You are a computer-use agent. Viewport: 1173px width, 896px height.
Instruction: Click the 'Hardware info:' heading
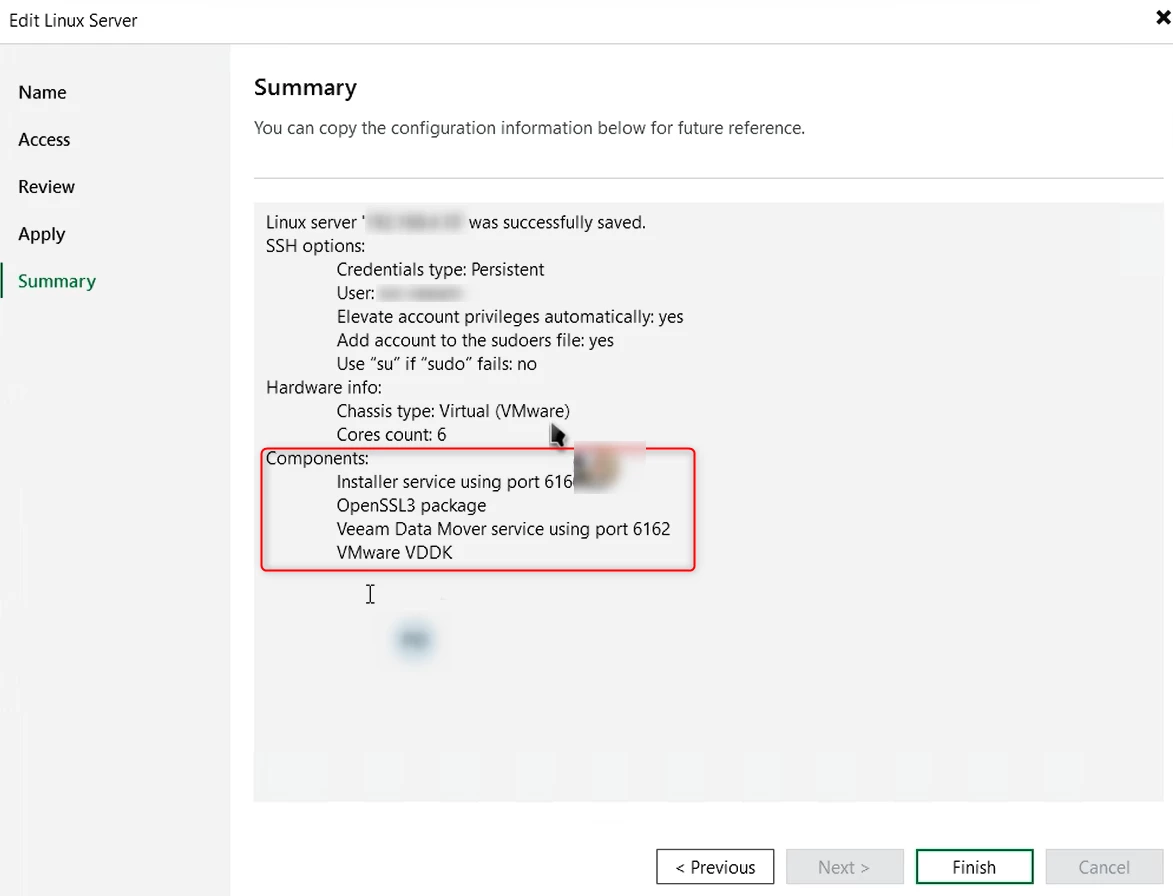click(324, 387)
